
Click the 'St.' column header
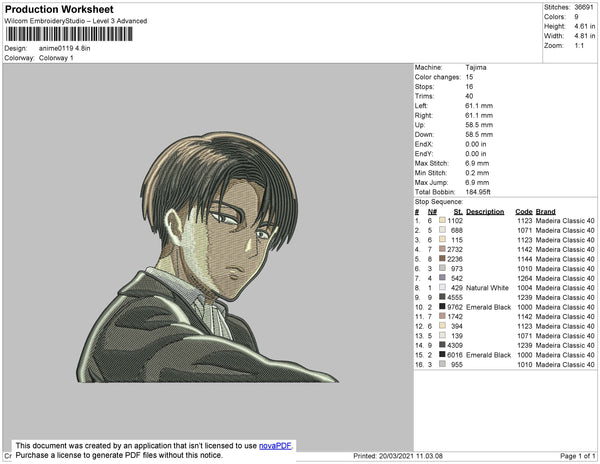pyautogui.click(x=458, y=212)
